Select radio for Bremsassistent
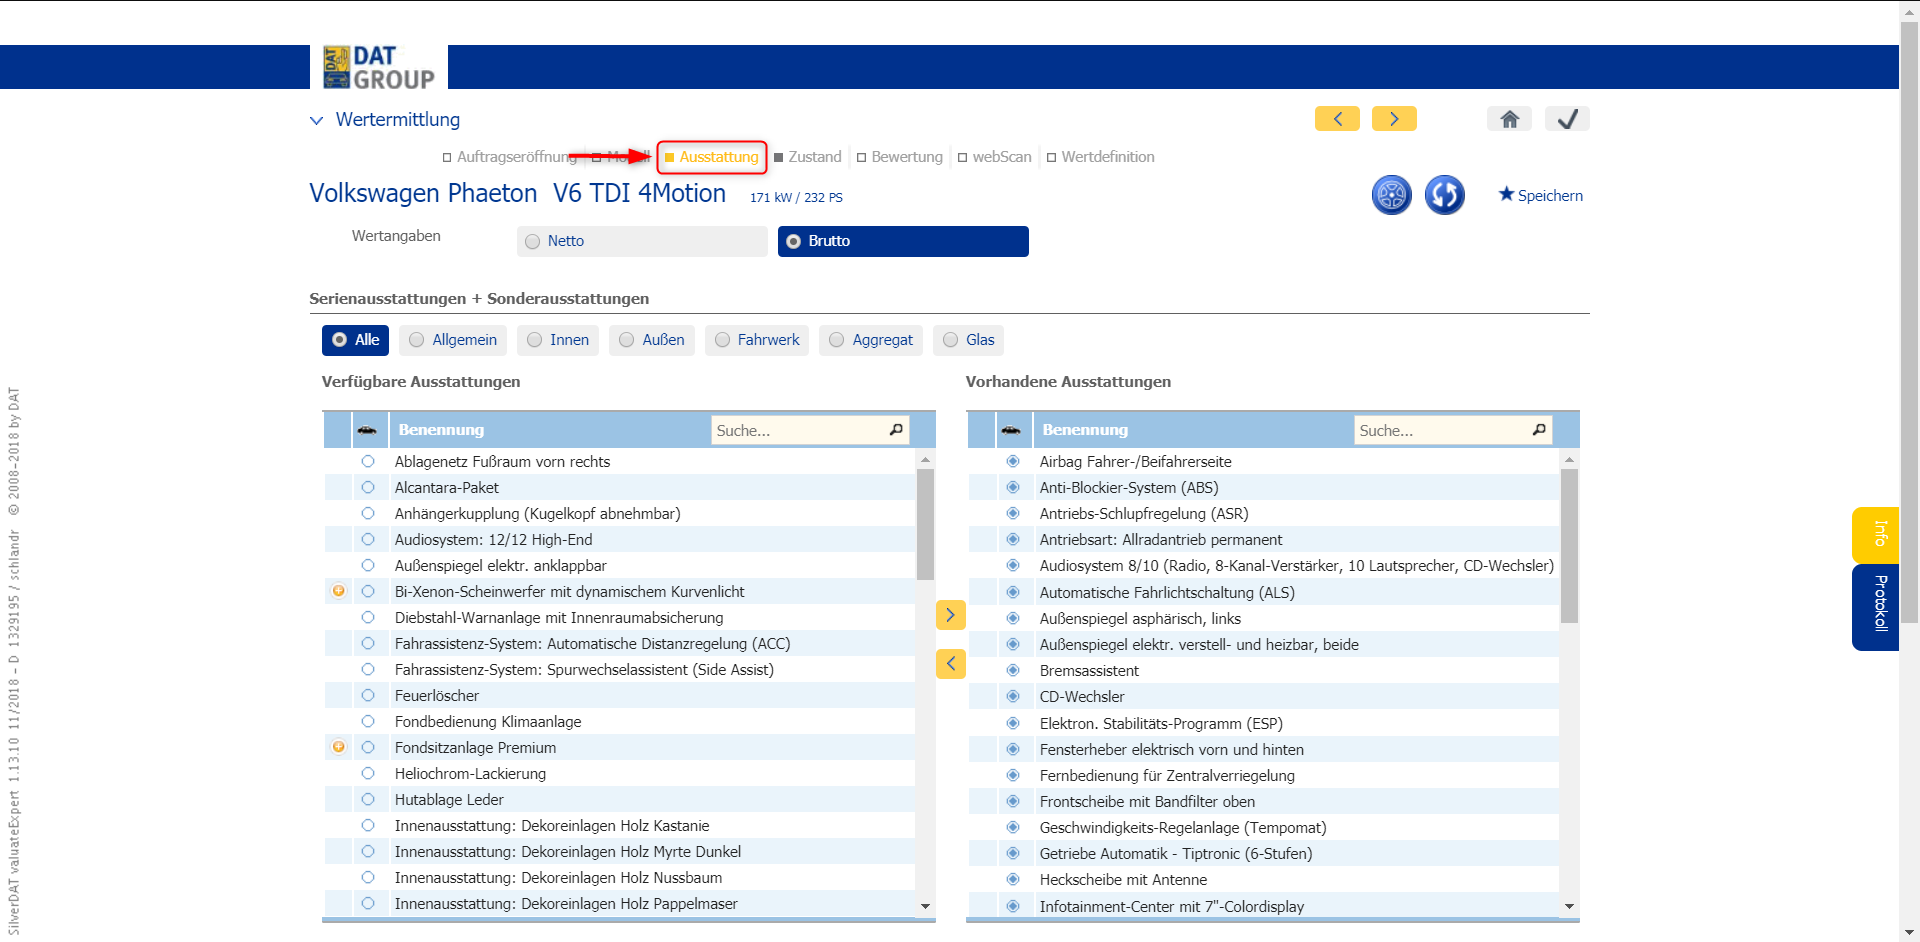 pyautogui.click(x=1013, y=670)
